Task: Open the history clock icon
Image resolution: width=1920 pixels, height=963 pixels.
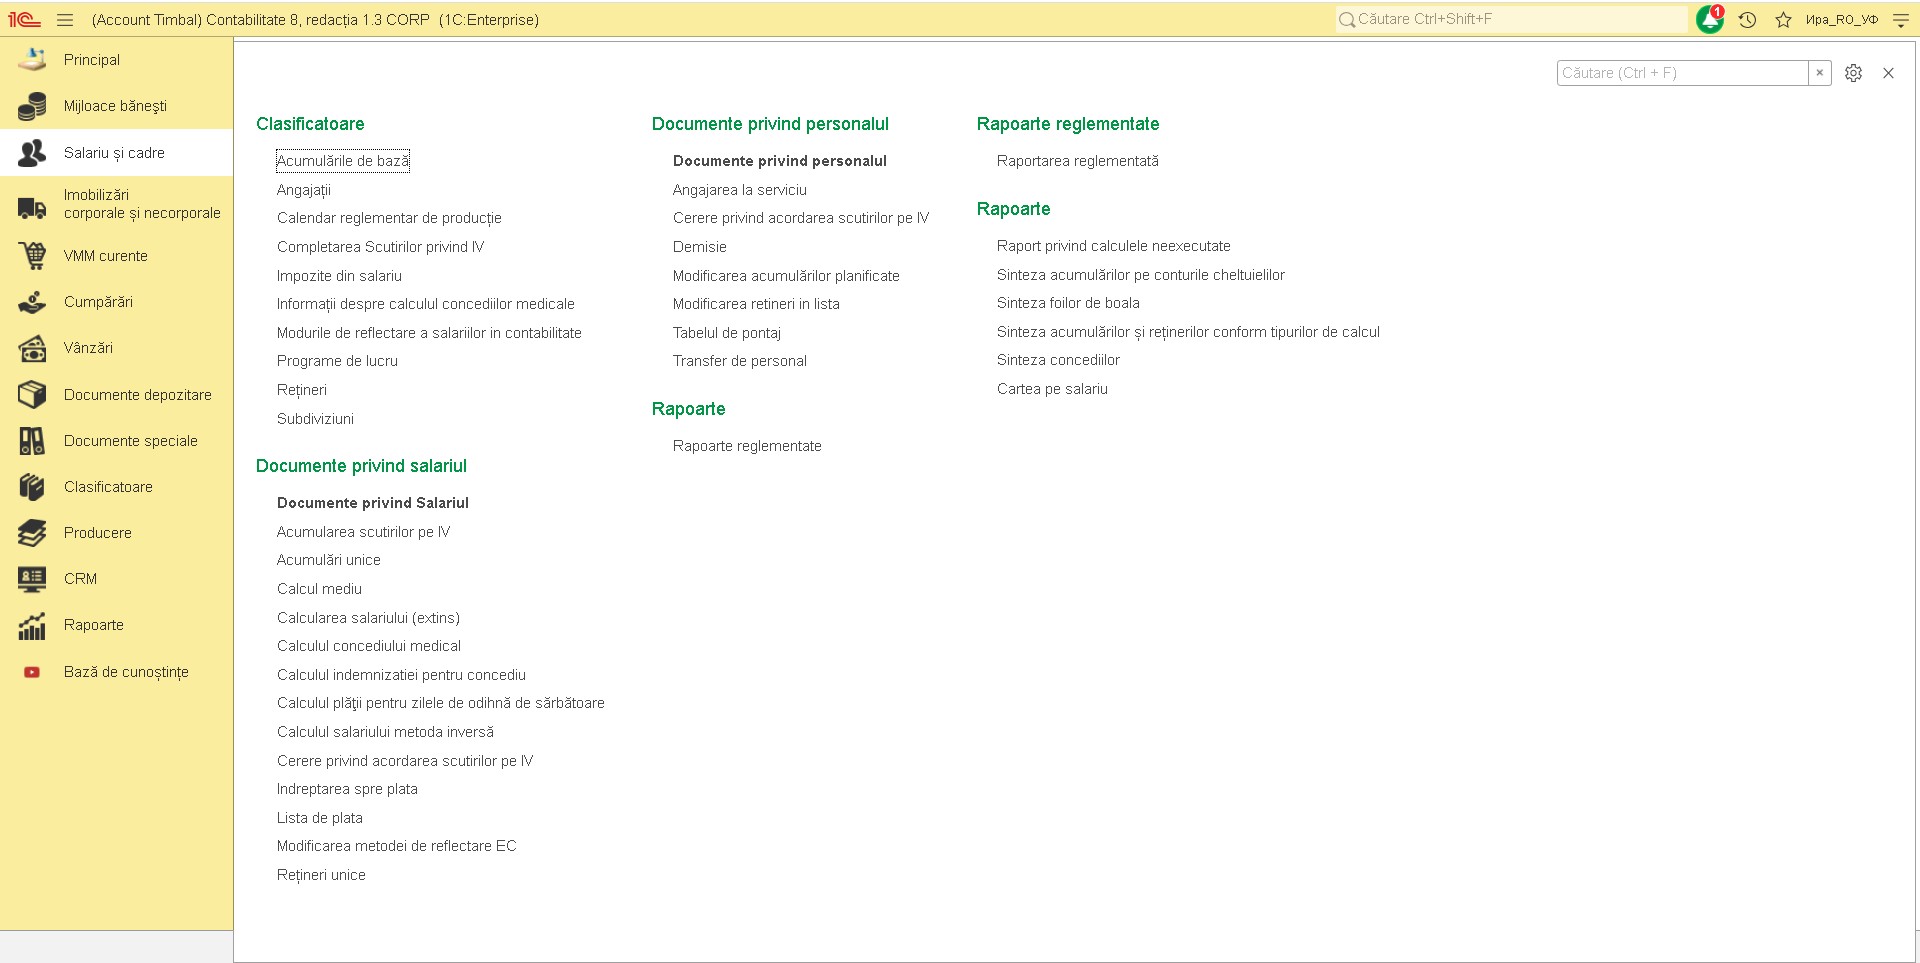Action: 1747,20
